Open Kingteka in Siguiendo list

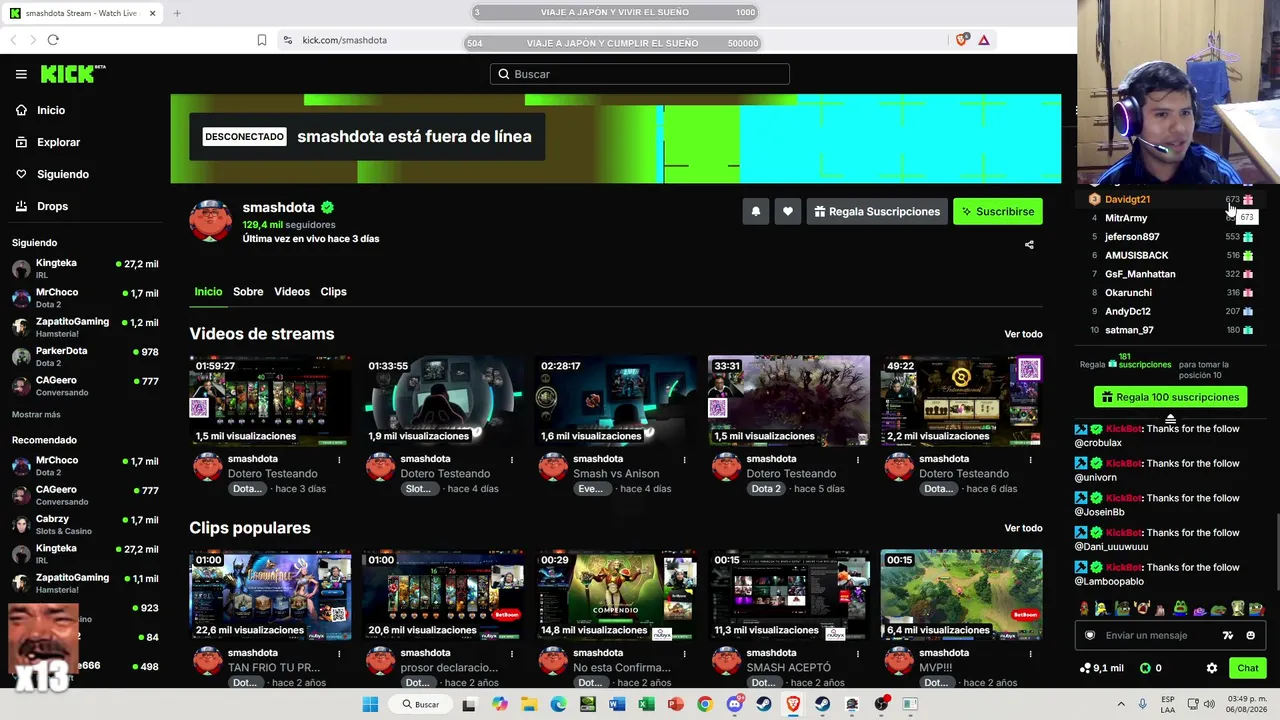tap(85, 268)
